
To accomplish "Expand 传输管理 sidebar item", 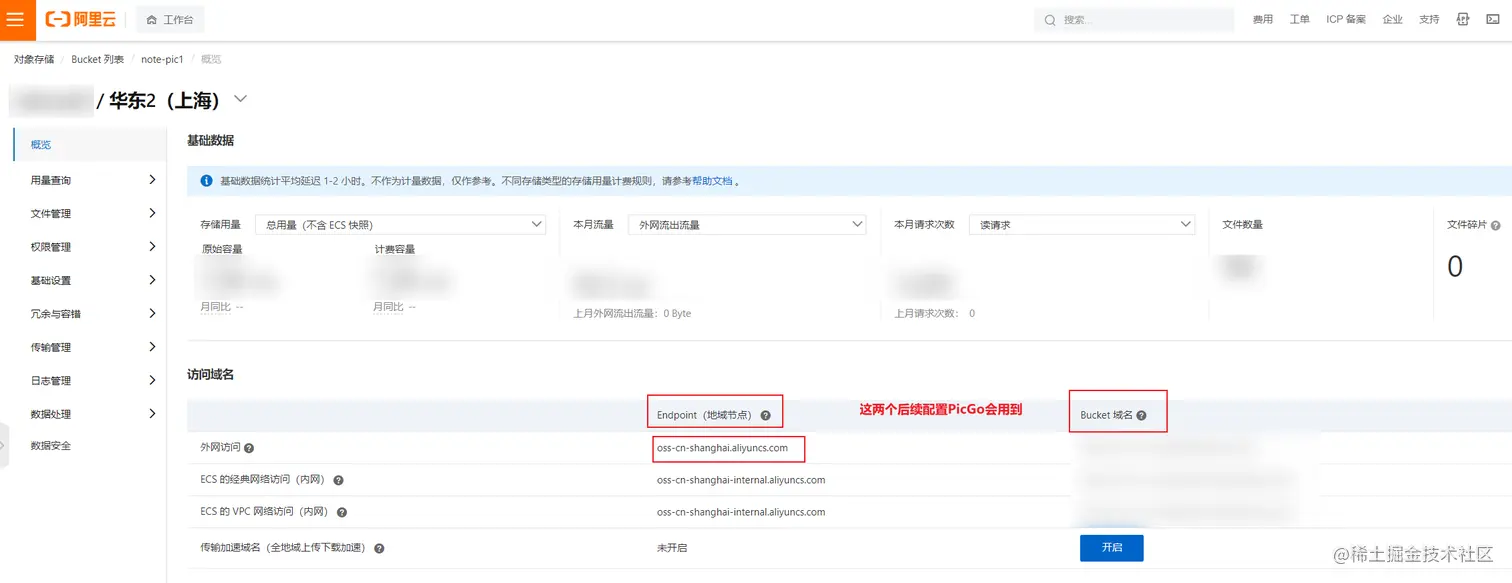I will coord(89,347).
